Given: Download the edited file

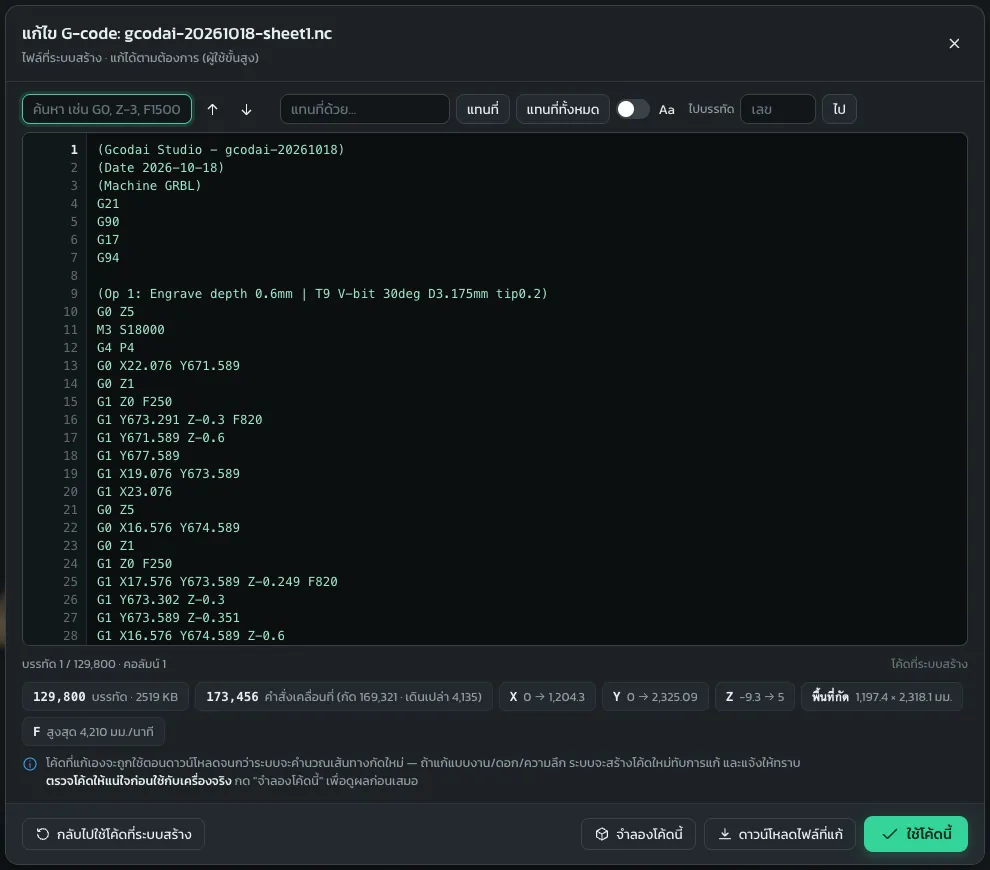Looking at the screenshot, I should click(x=780, y=834).
